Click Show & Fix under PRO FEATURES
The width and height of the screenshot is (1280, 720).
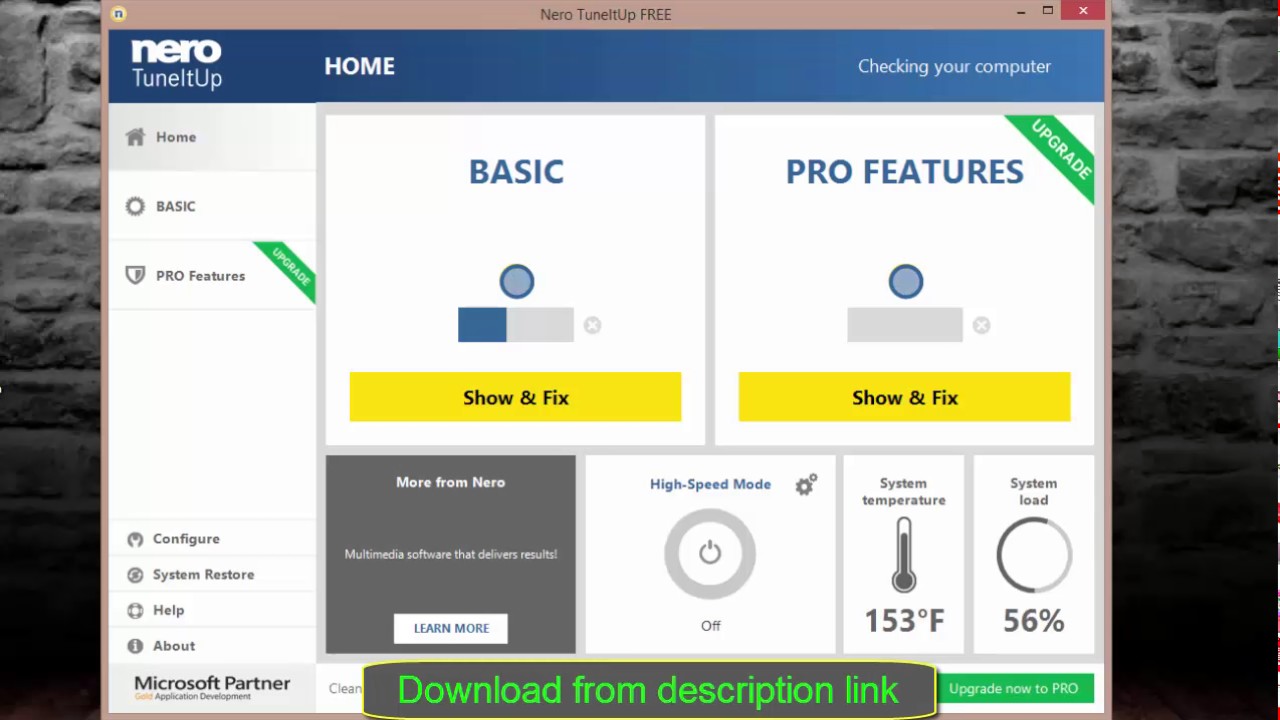[904, 397]
